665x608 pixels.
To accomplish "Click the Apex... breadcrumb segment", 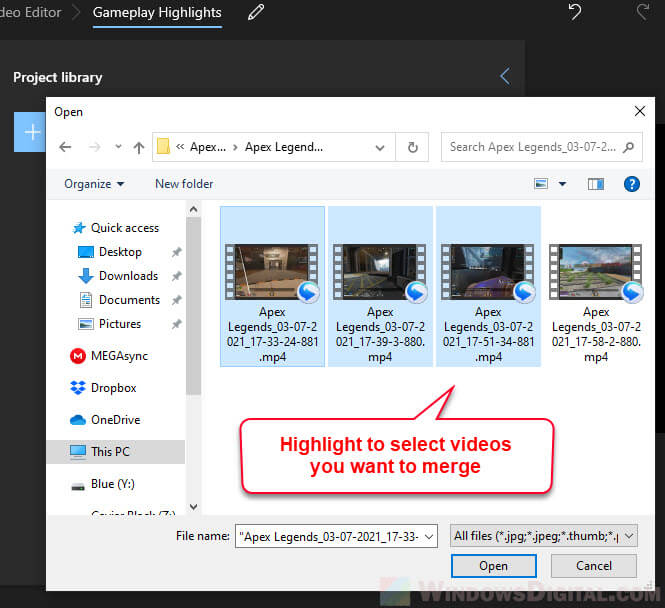I will [208, 147].
